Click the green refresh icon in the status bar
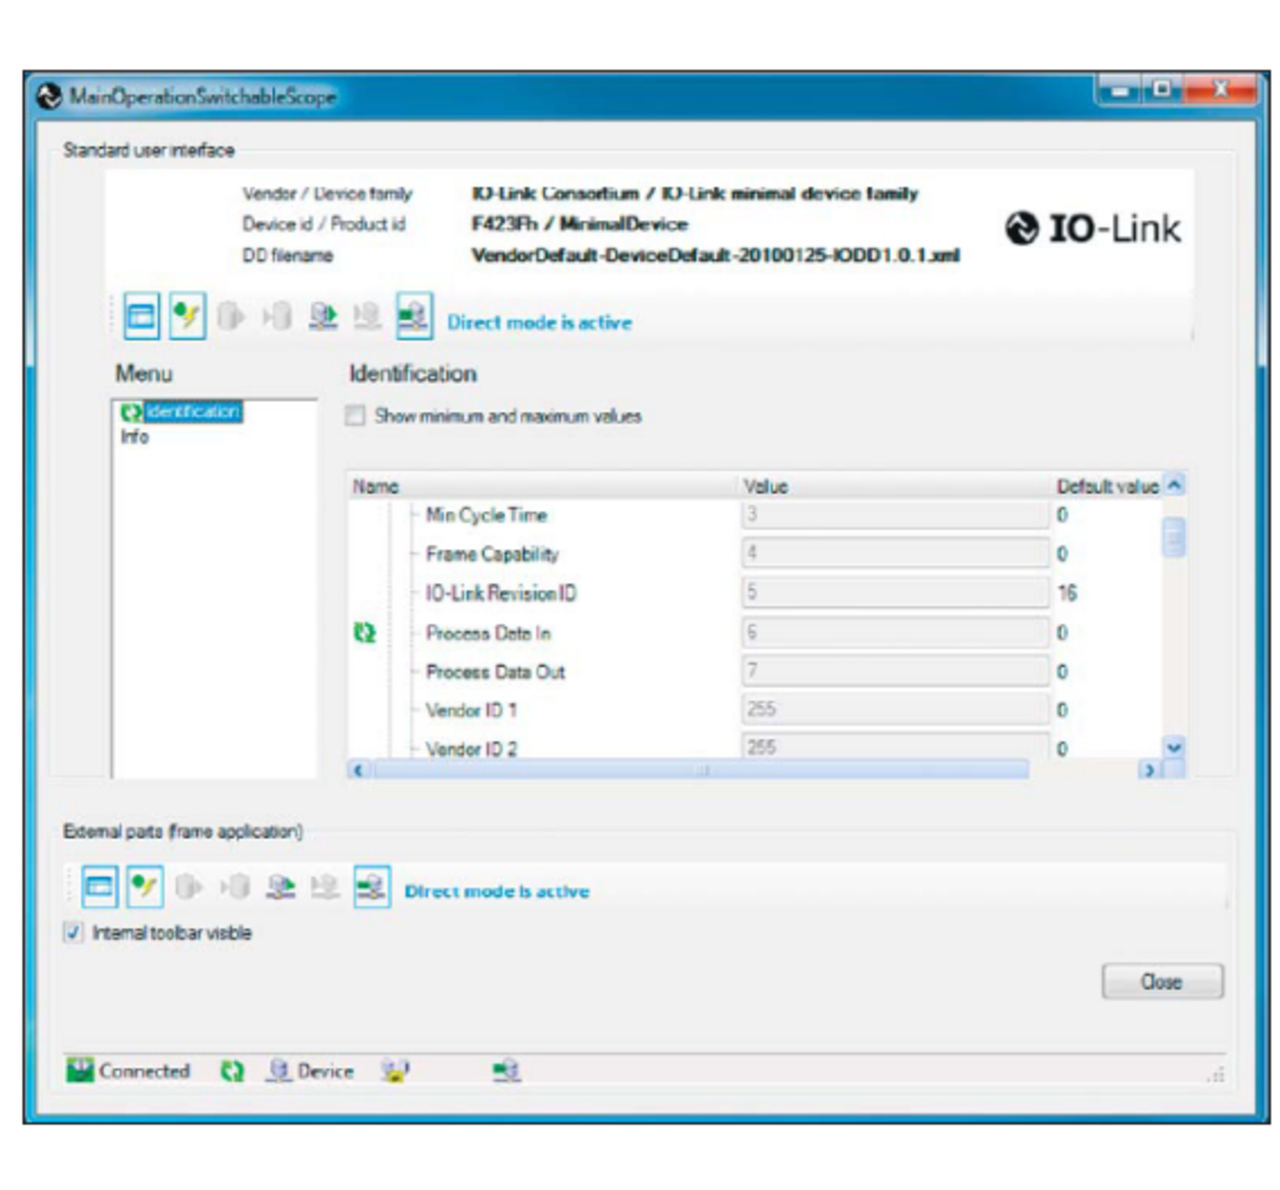The image size is (1280, 1190). click(232, 1071)
